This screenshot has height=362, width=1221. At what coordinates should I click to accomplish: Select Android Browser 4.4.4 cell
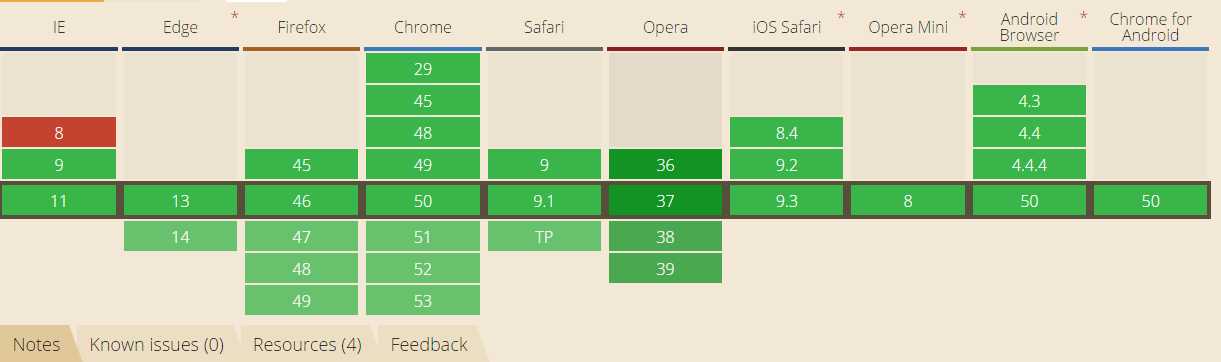coord(1029,164)
